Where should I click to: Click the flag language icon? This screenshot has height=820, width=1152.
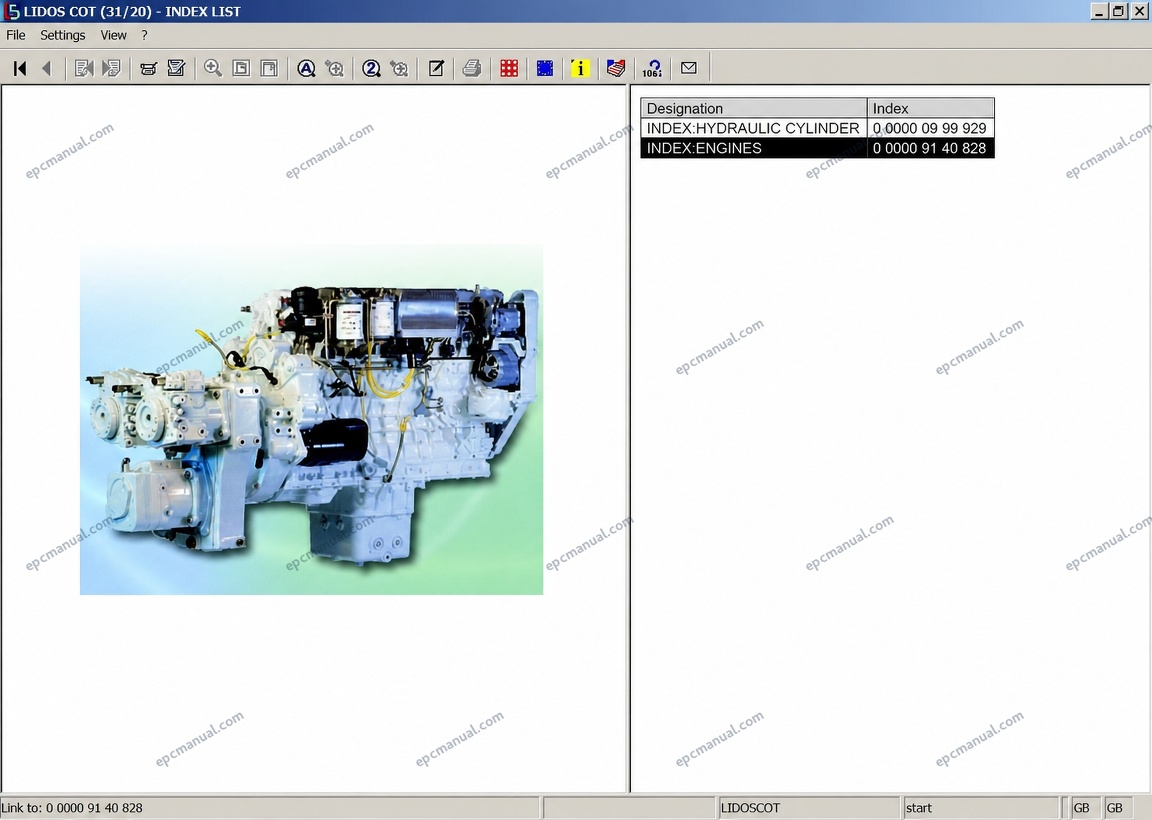[x=616, y=68]
